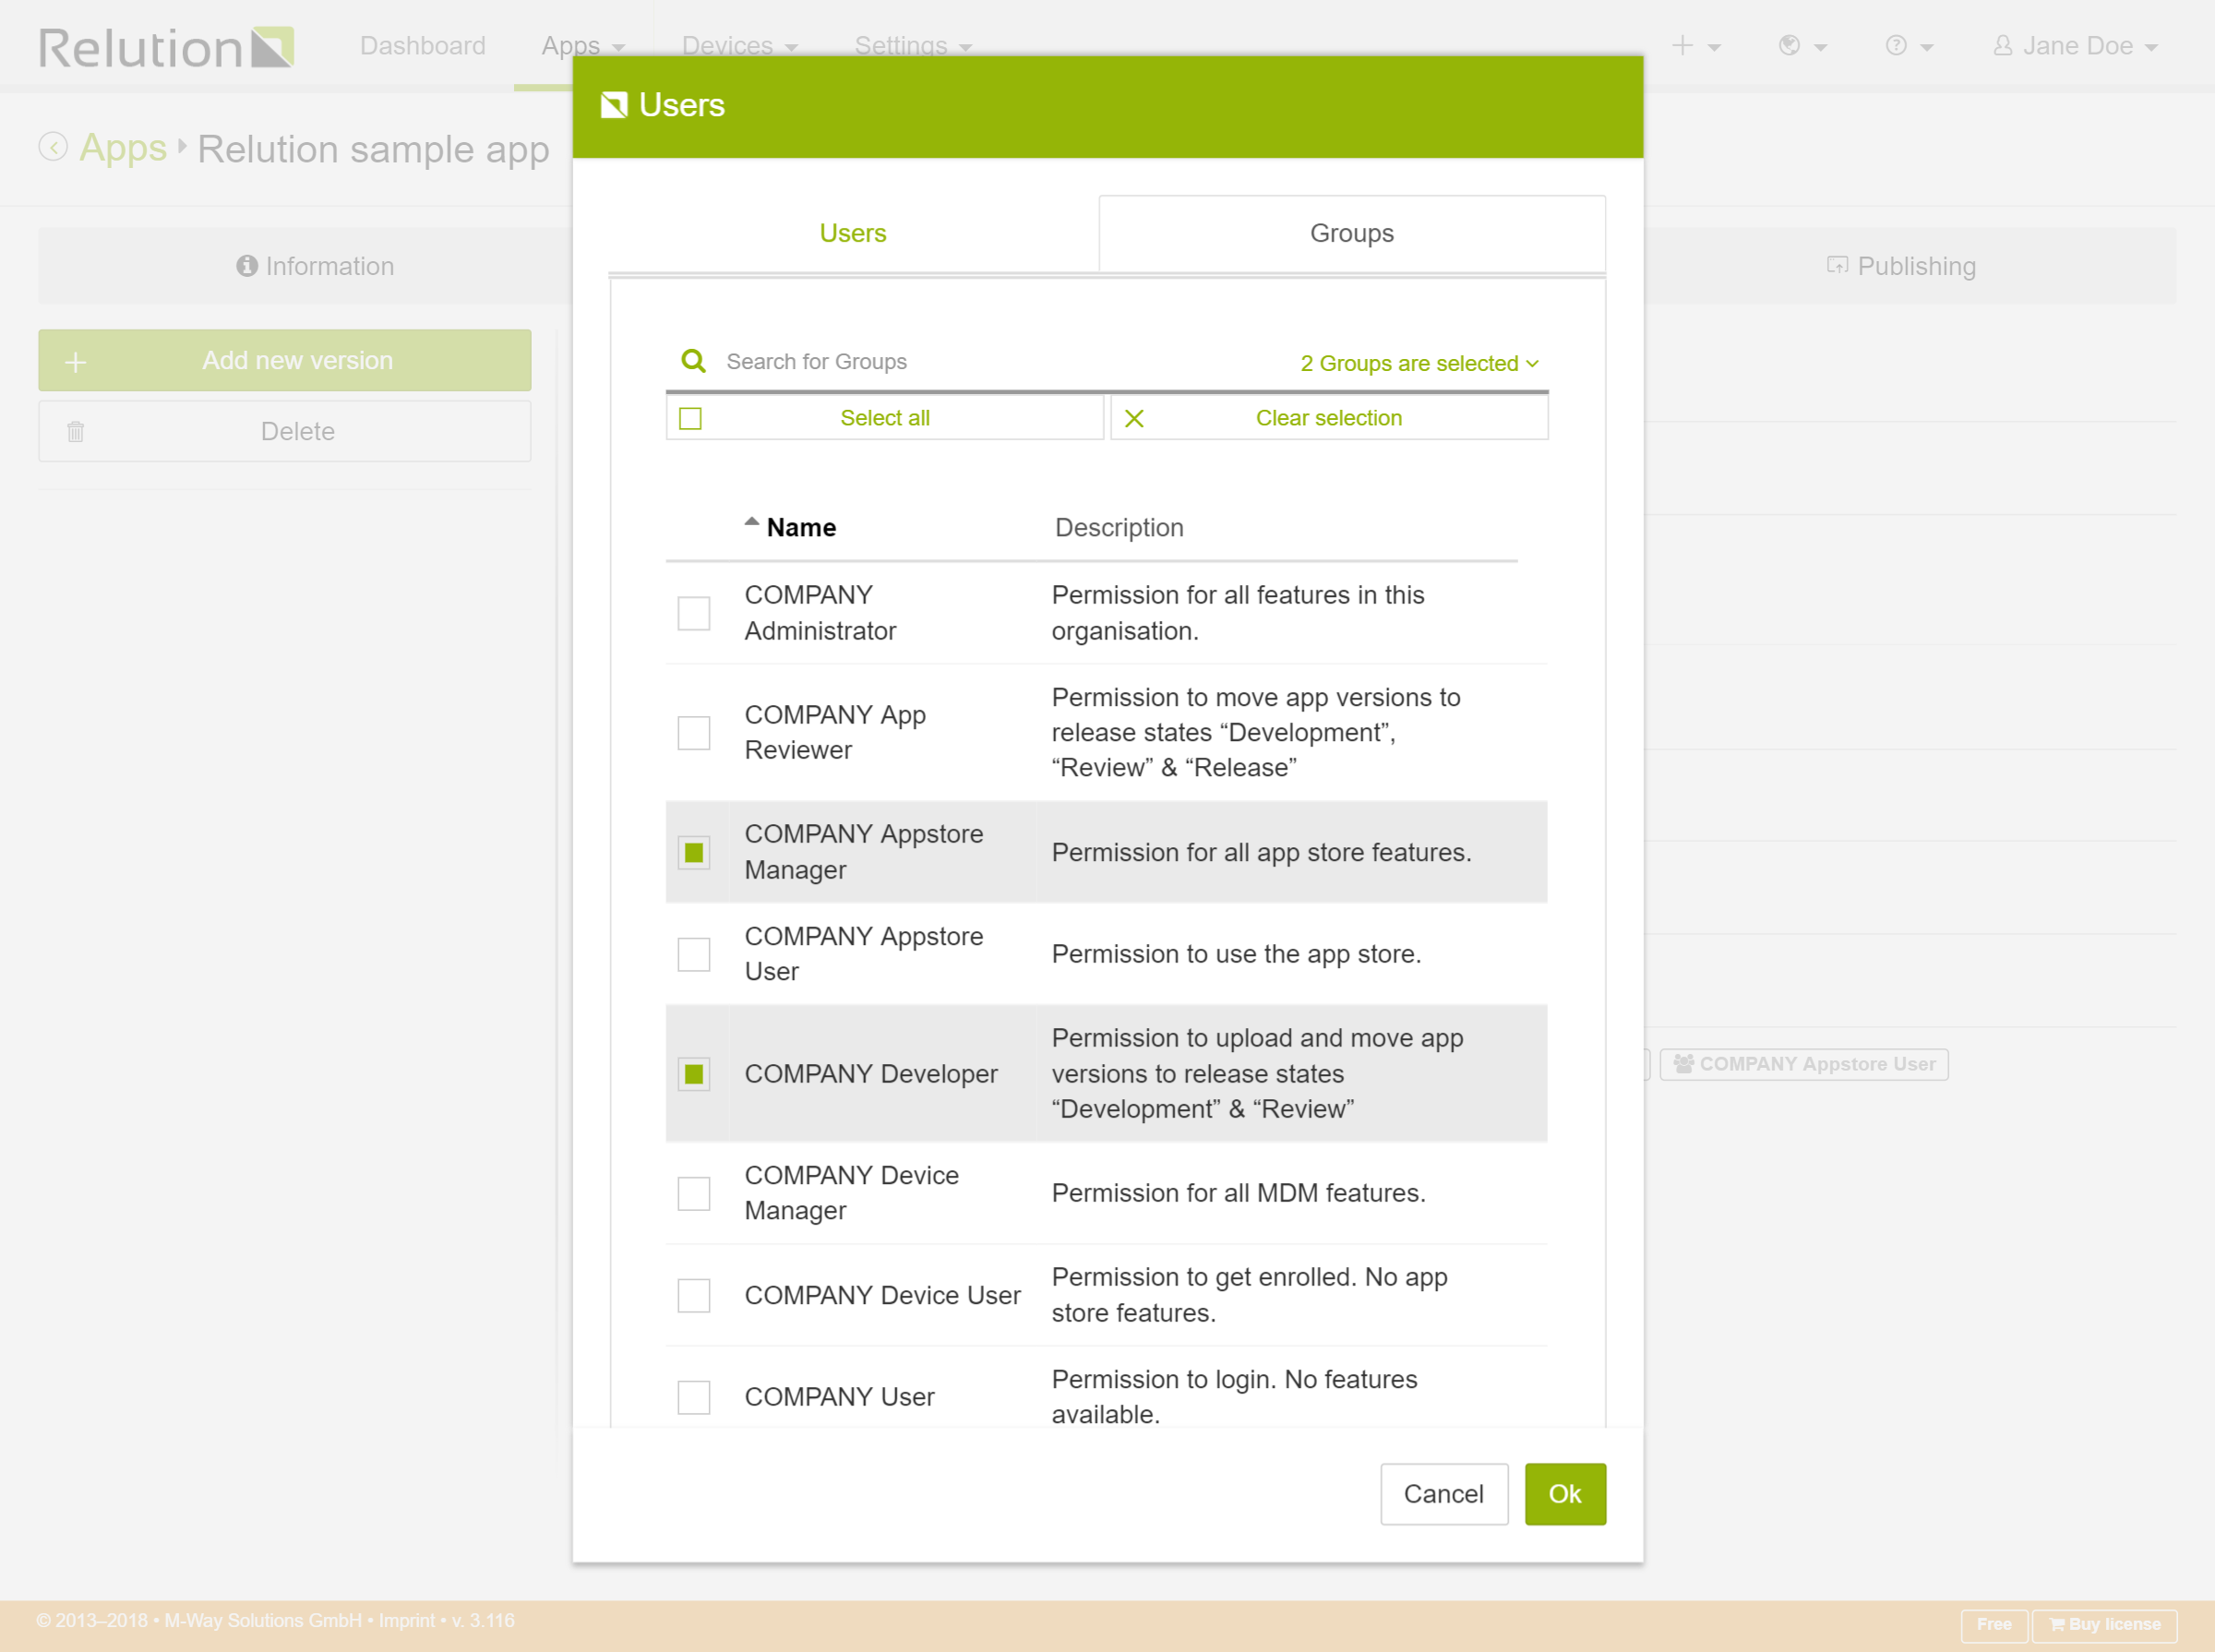The image size is (2215, 1652).
Task: Open the globe language menu icon
Action: pos(1790,45)
